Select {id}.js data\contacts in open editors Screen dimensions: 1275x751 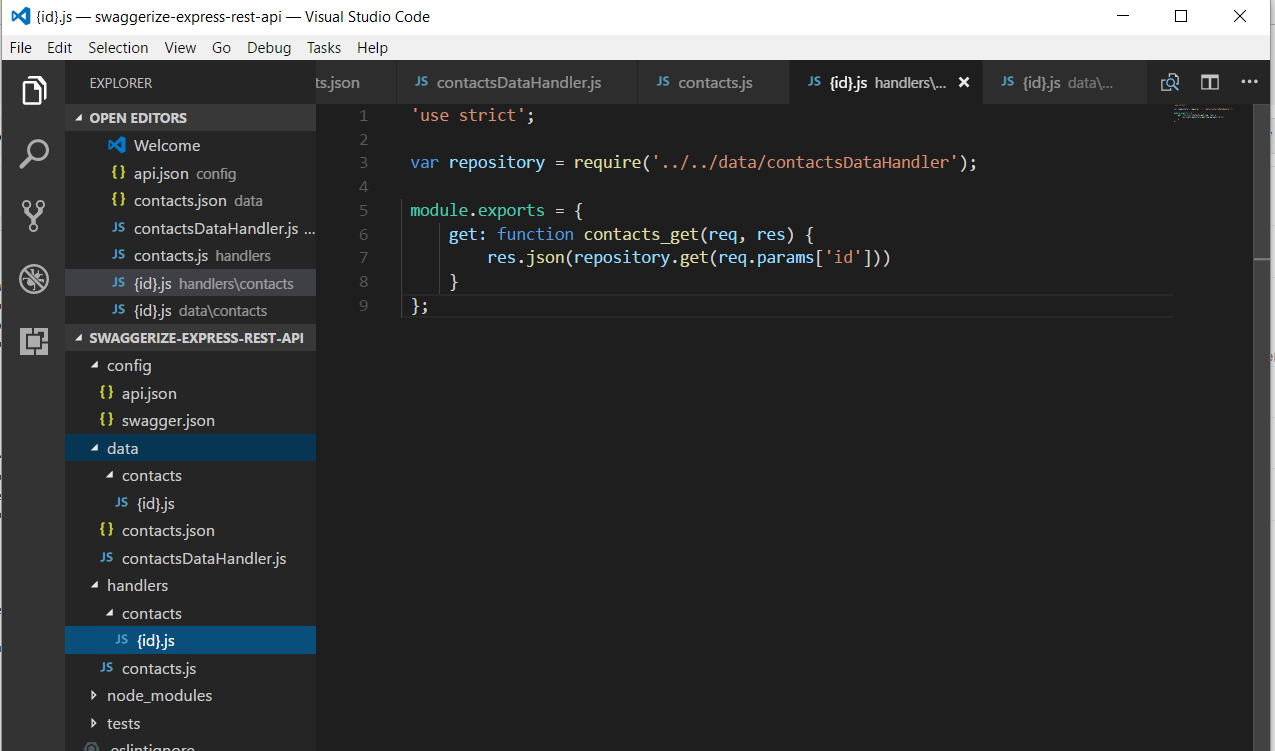pos(190,310)
